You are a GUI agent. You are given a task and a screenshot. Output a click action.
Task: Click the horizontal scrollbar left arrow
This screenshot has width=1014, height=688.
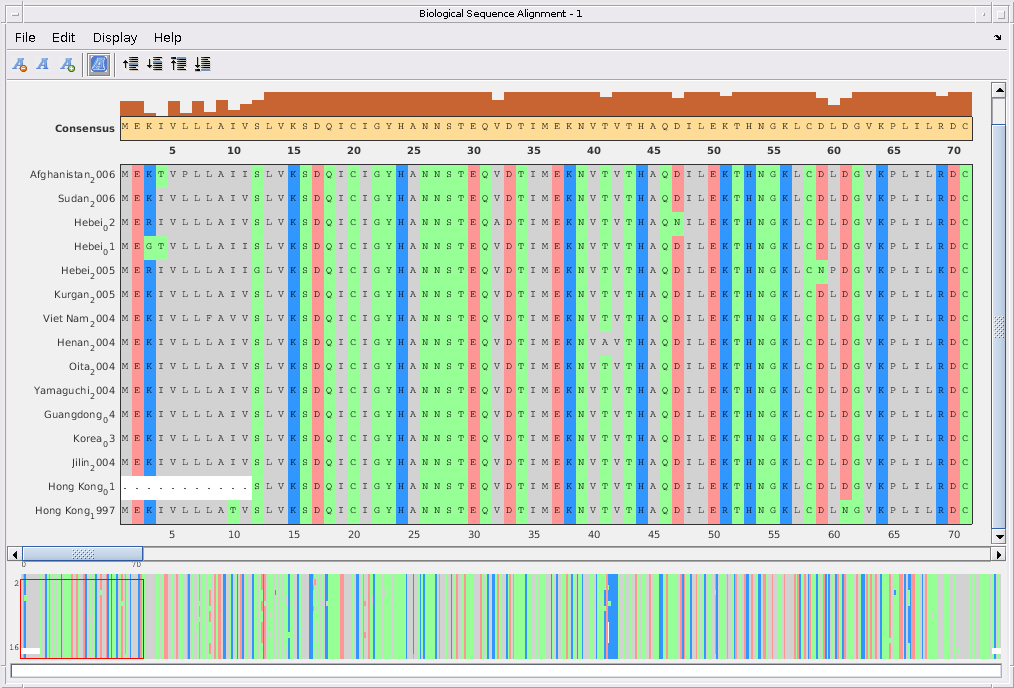pos(14,554)
